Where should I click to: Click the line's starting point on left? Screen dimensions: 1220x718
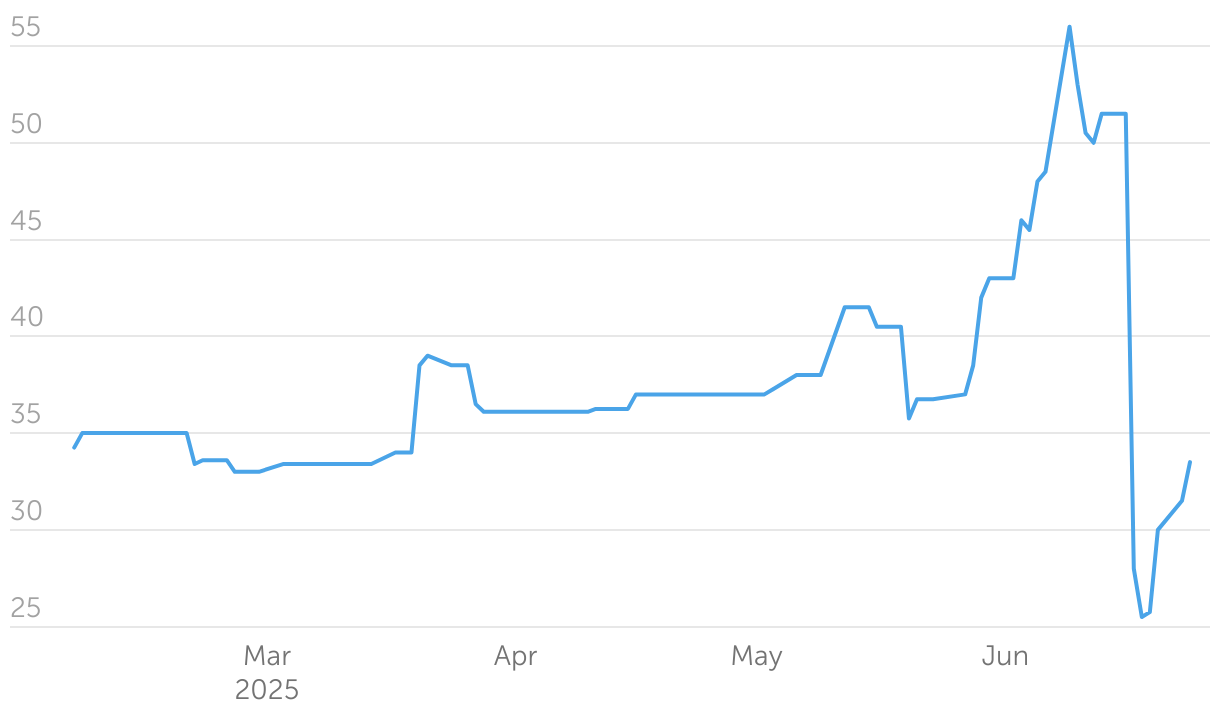click(74, 447)
